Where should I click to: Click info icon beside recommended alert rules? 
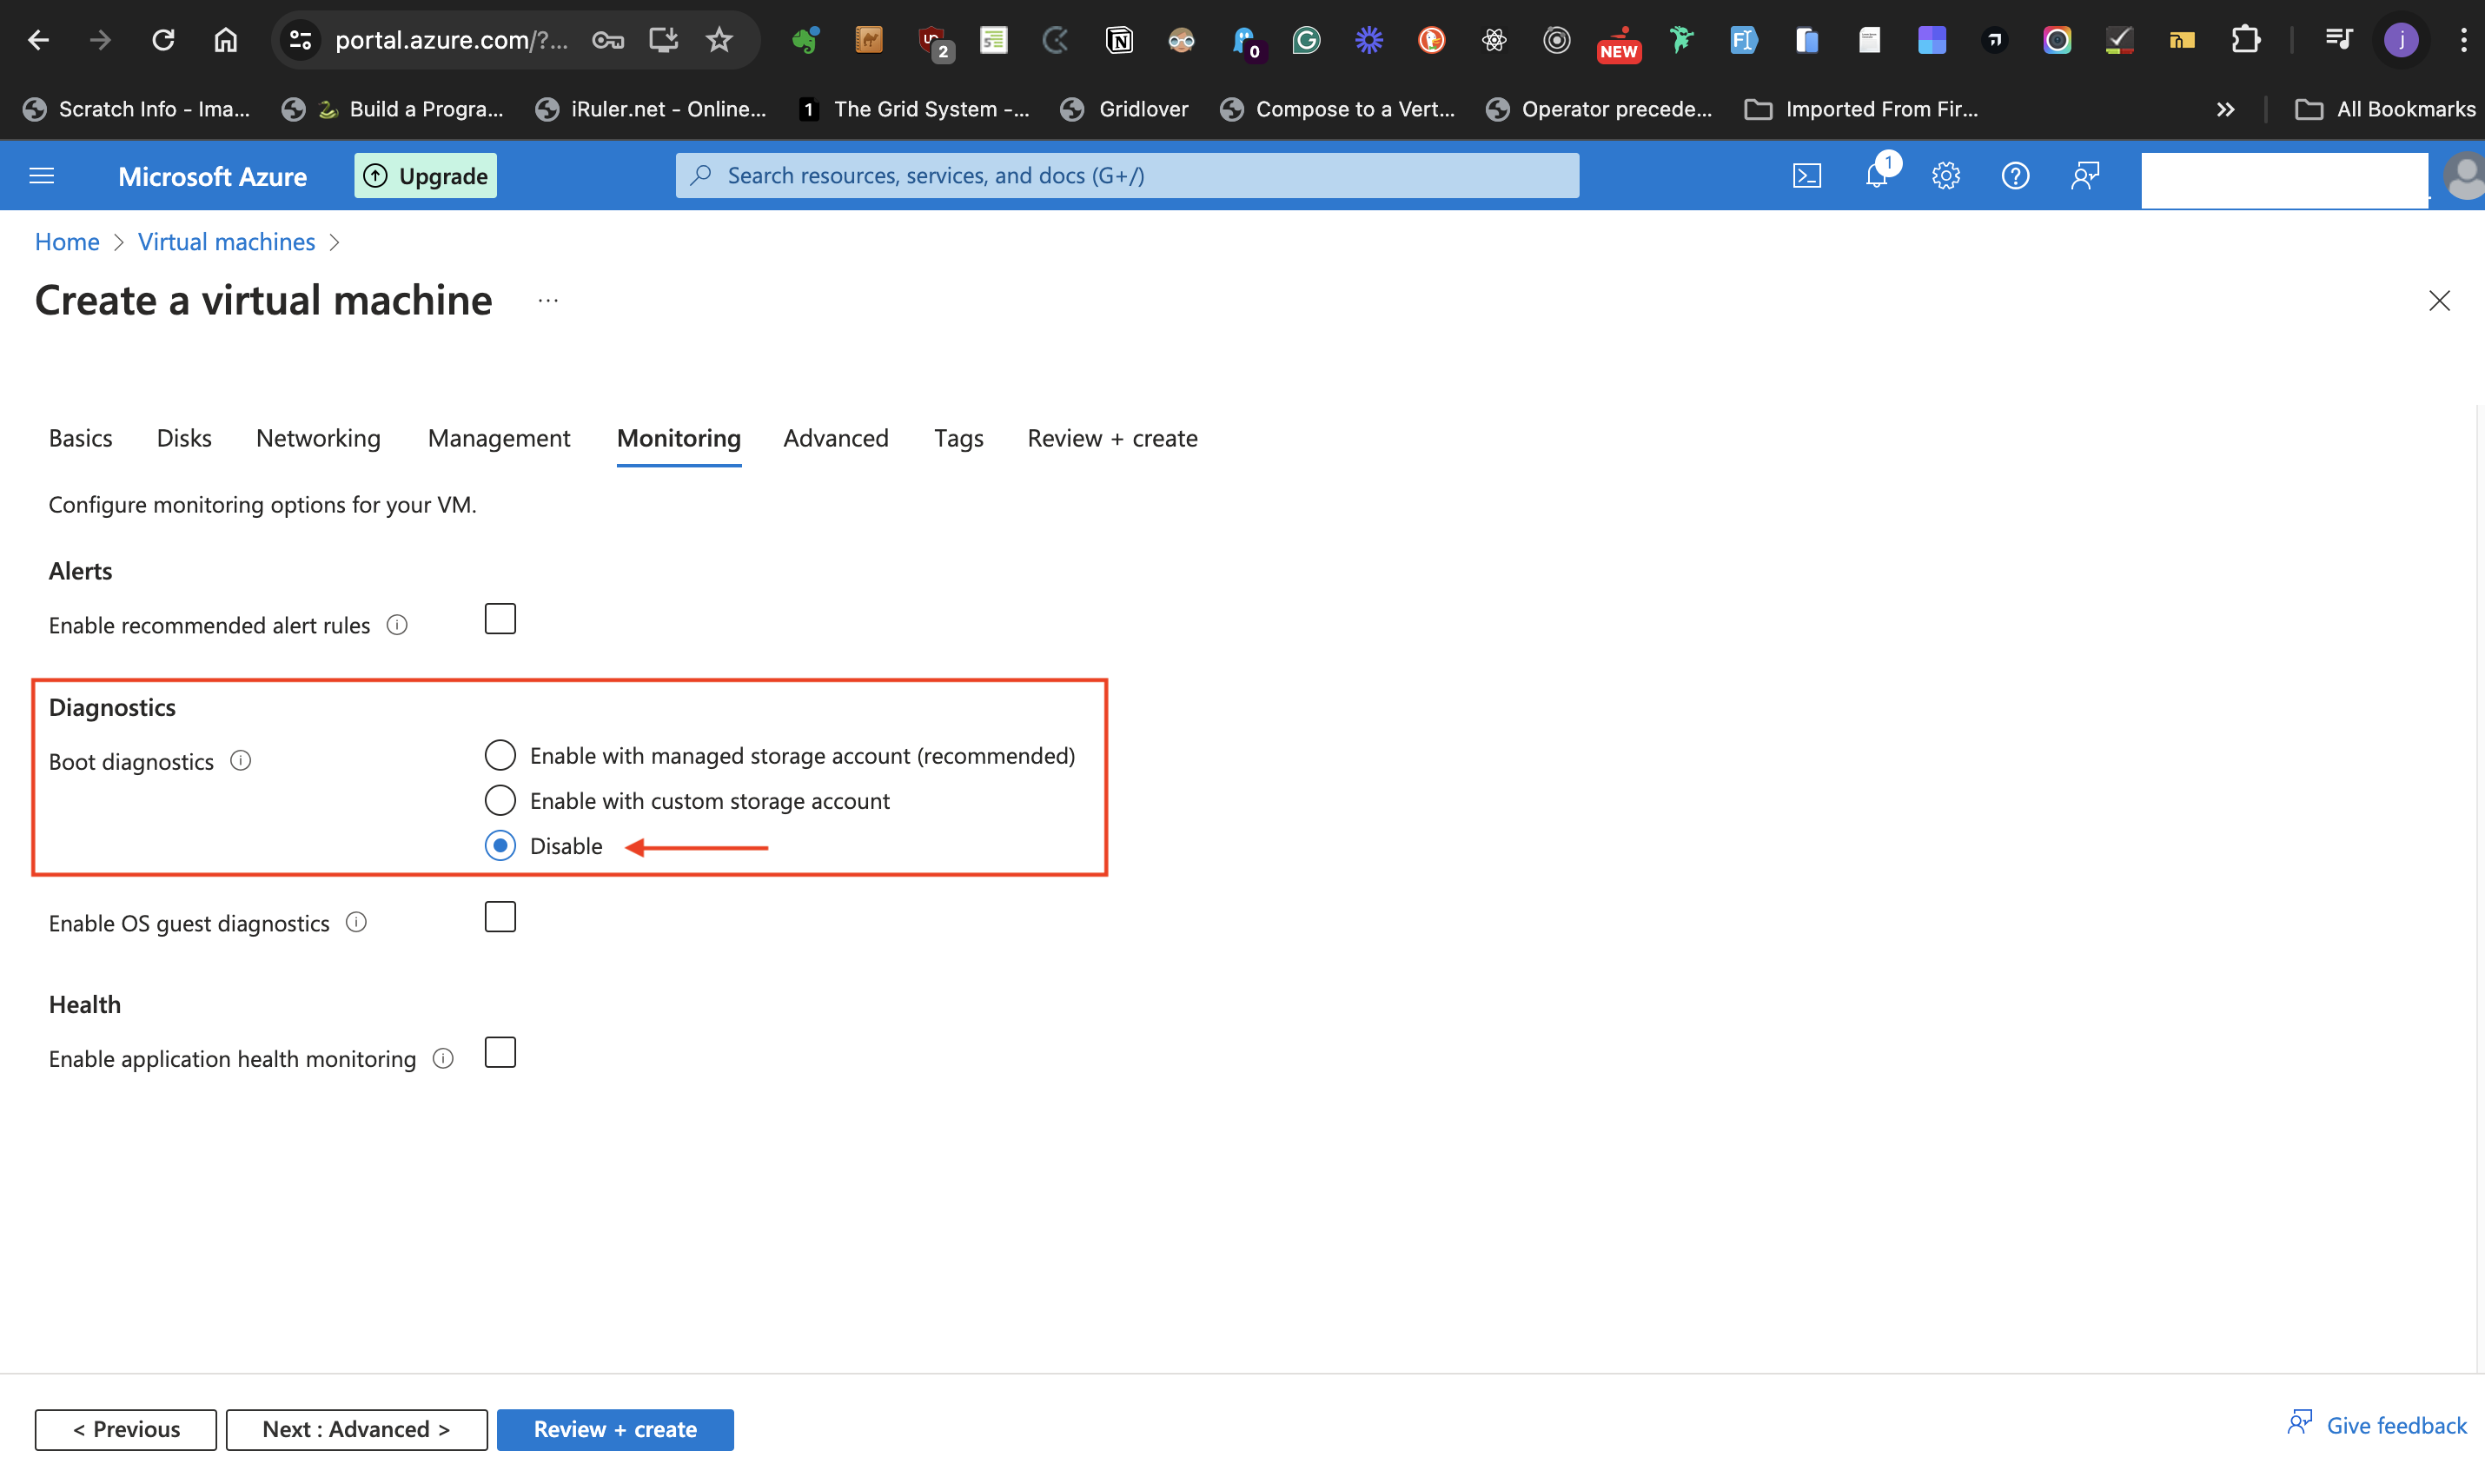pyautogui.click(x=397, y=625)
